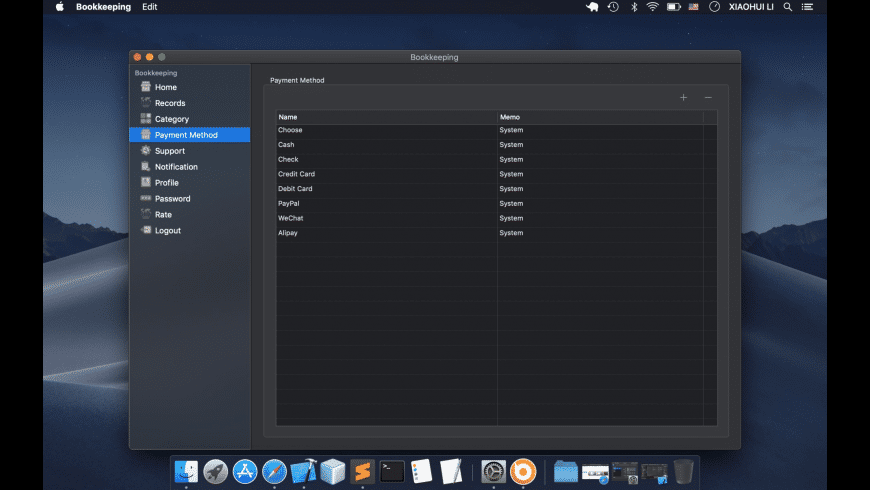Image resolution: width=870 pixels, height=490 pixels.
Task: Open Support in the sidebar
Action: 170,151
